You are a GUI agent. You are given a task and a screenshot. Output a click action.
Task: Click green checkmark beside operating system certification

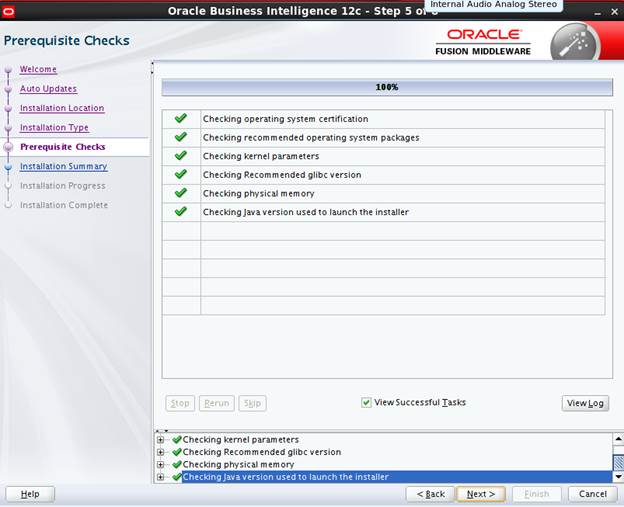[x=181, y=119]
